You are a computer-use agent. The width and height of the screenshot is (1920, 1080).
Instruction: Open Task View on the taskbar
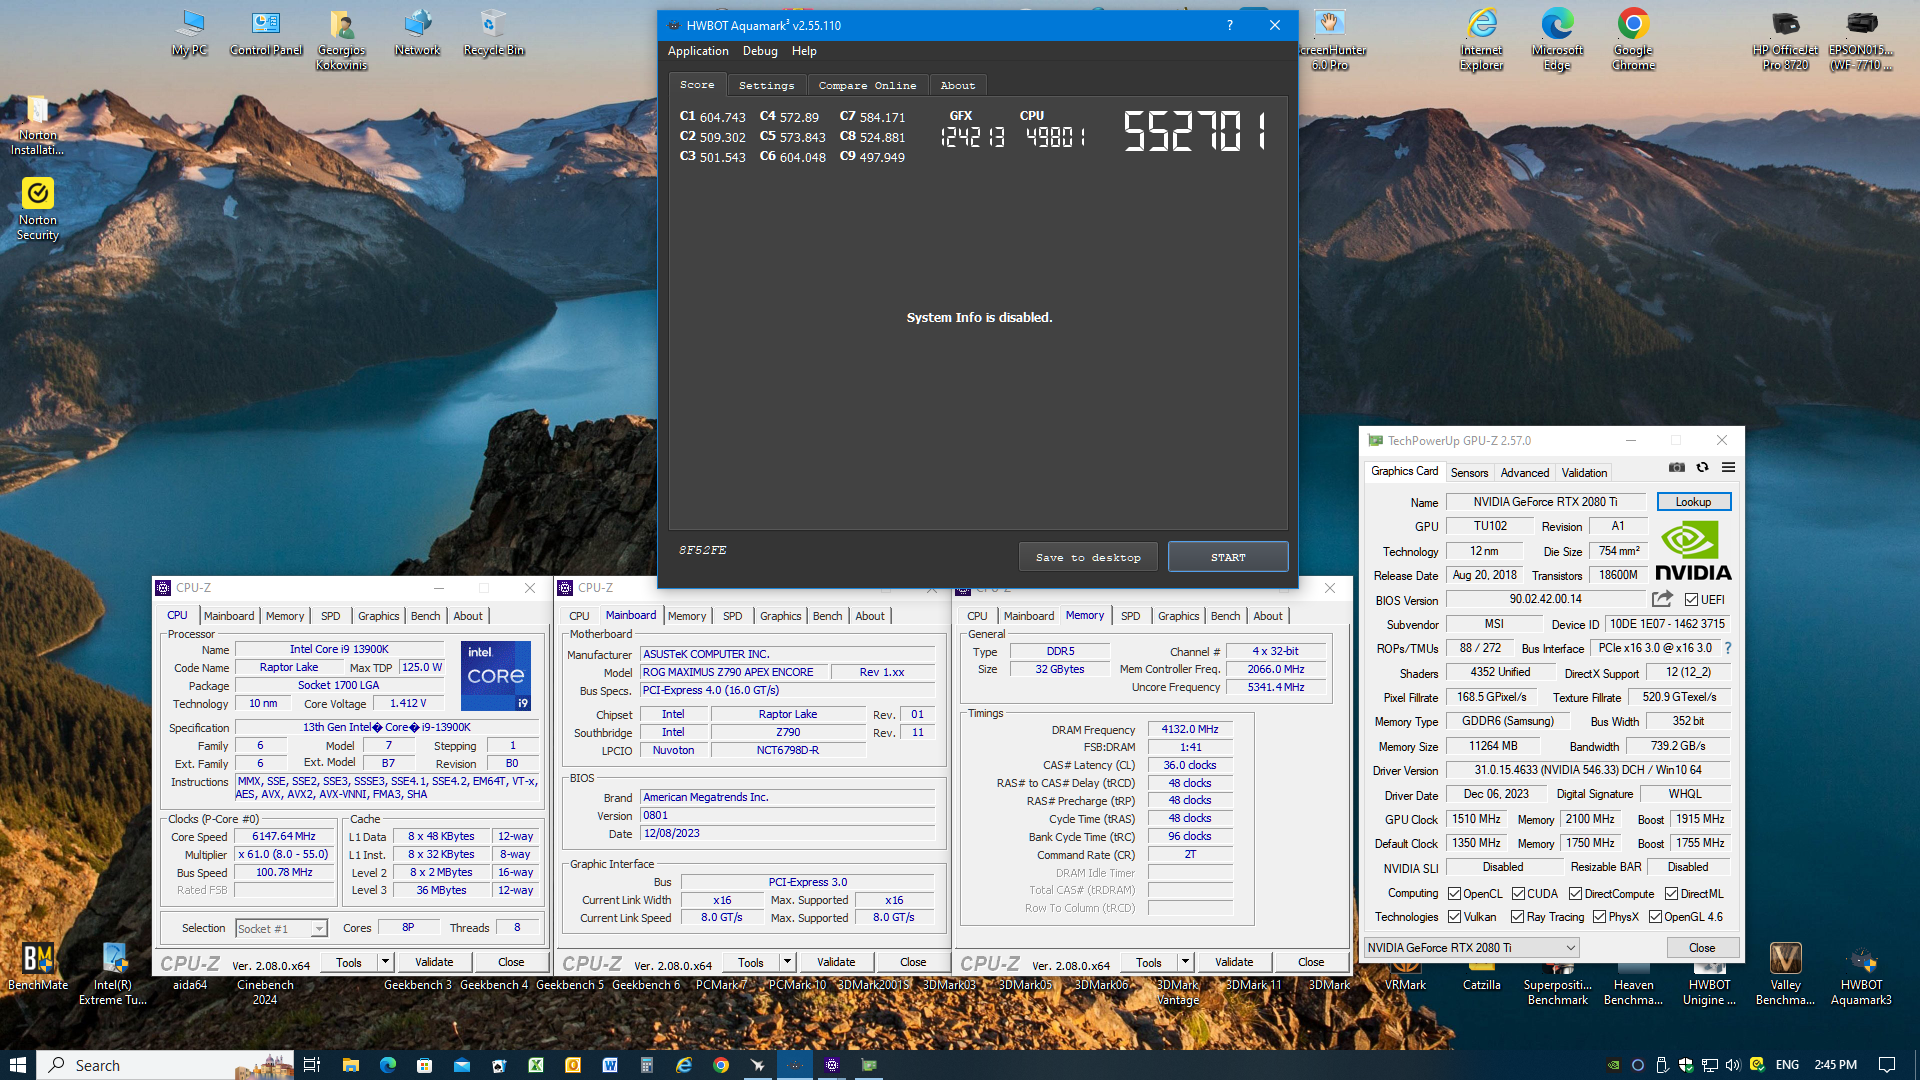[x=311, y=1065]
